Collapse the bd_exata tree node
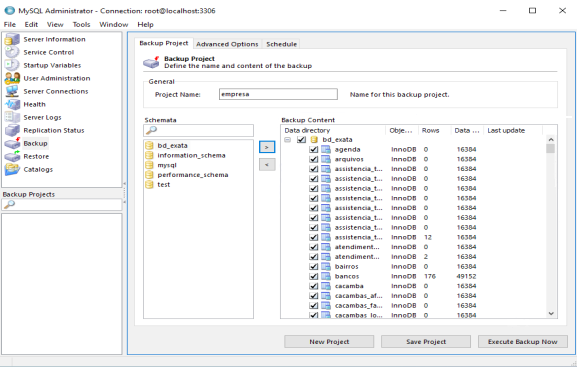 (x=288, y=140)
